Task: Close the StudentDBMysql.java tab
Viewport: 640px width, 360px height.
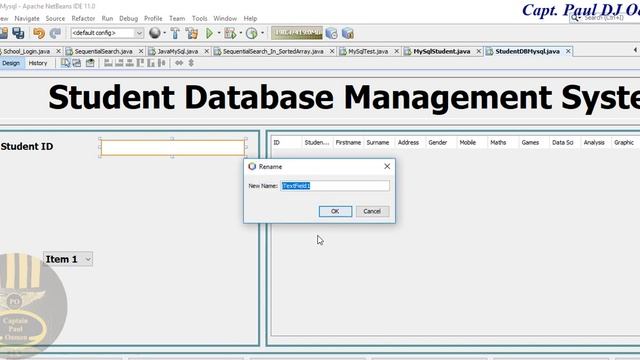Action: [568, 51]
